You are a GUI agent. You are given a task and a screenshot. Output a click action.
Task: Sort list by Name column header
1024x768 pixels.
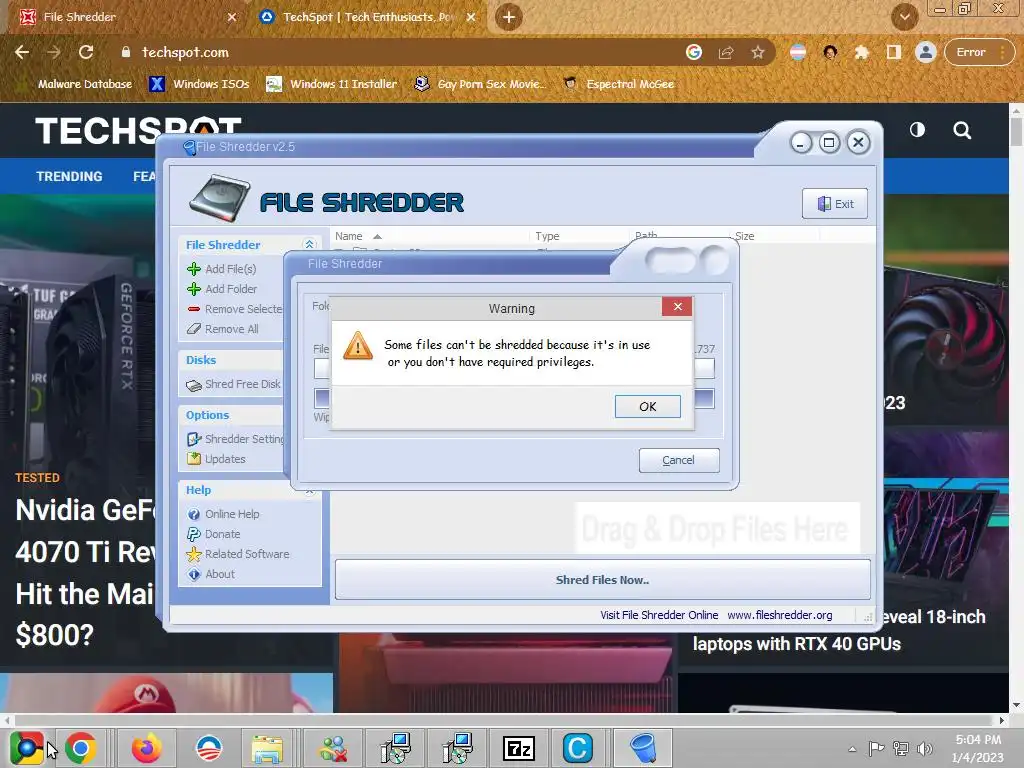[349, 236]
